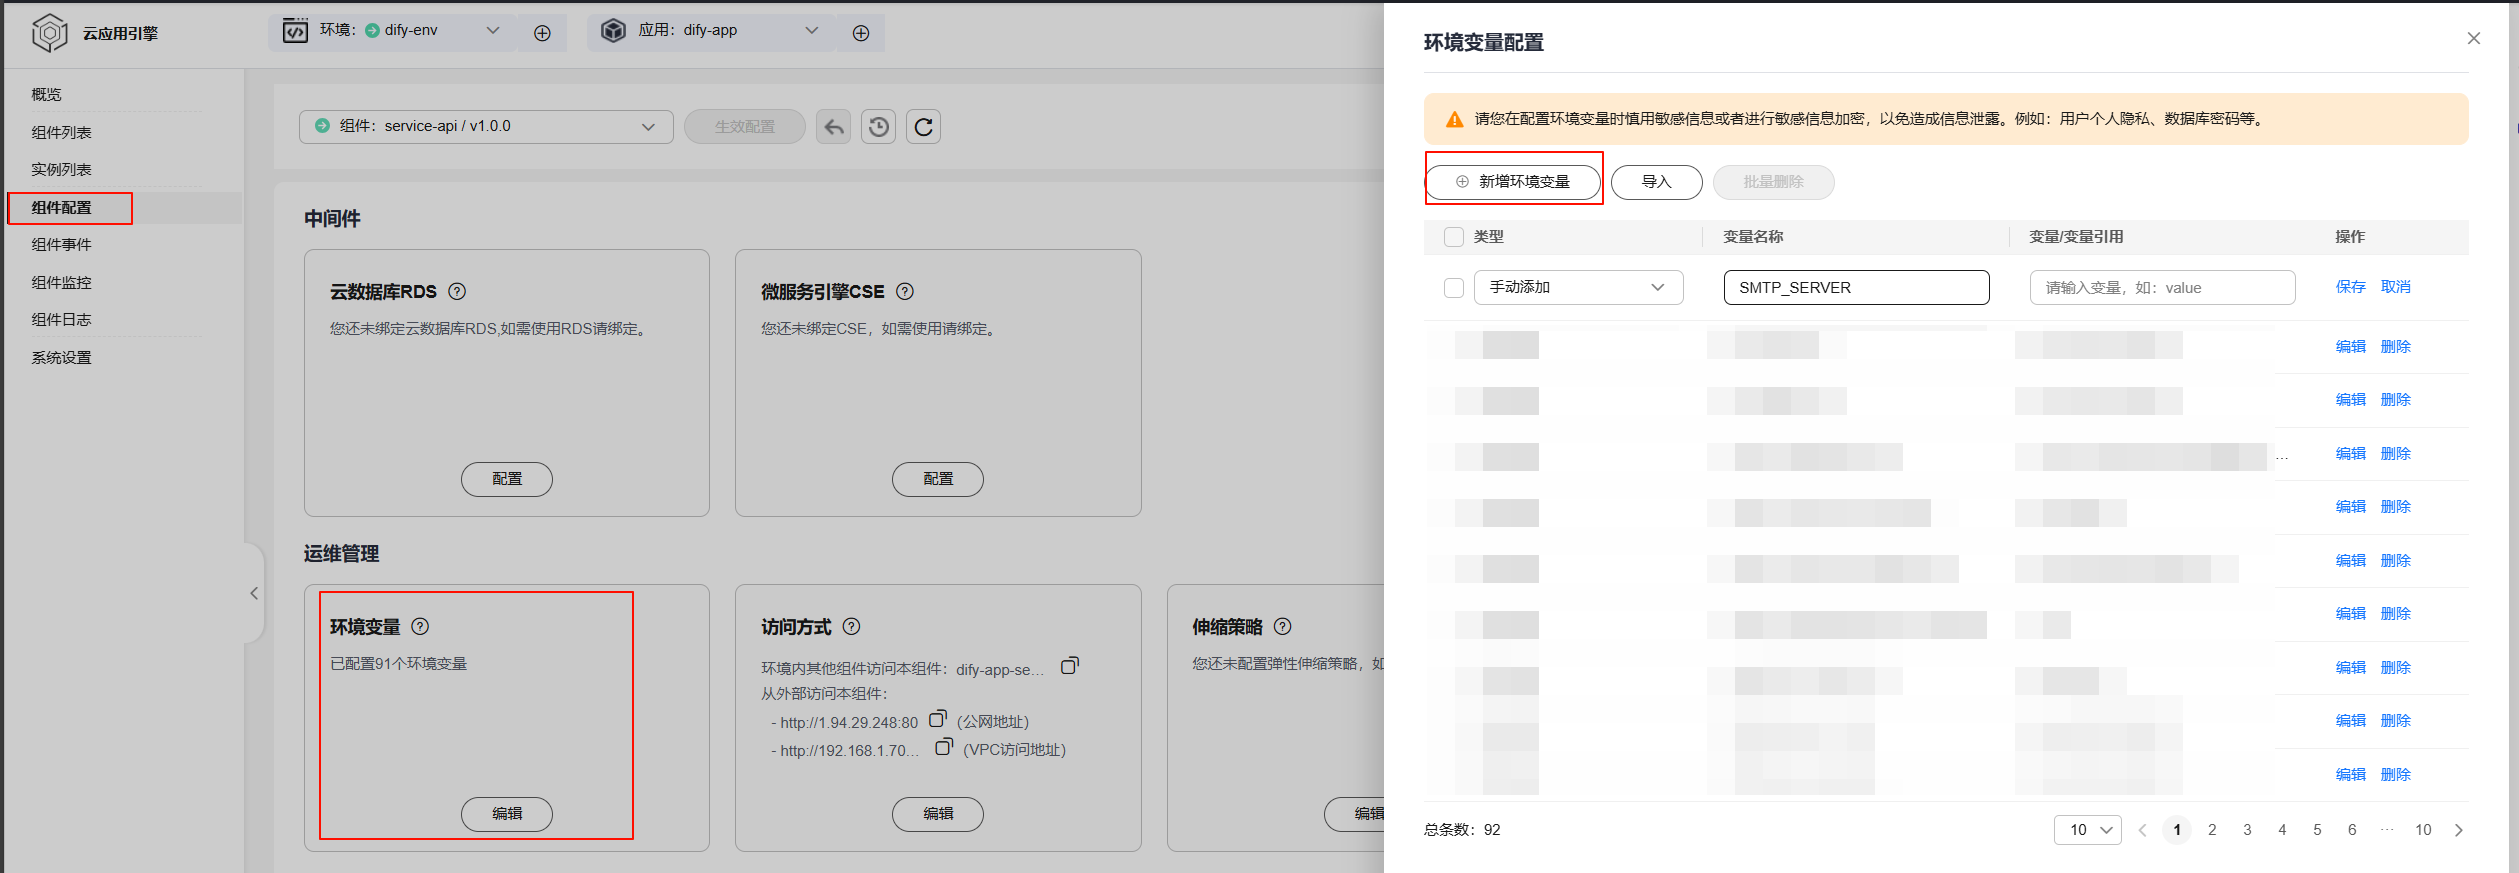Click the 生效配置 button
The height and width of the screenshot is (873, 2519).
[x=745, y=127]
